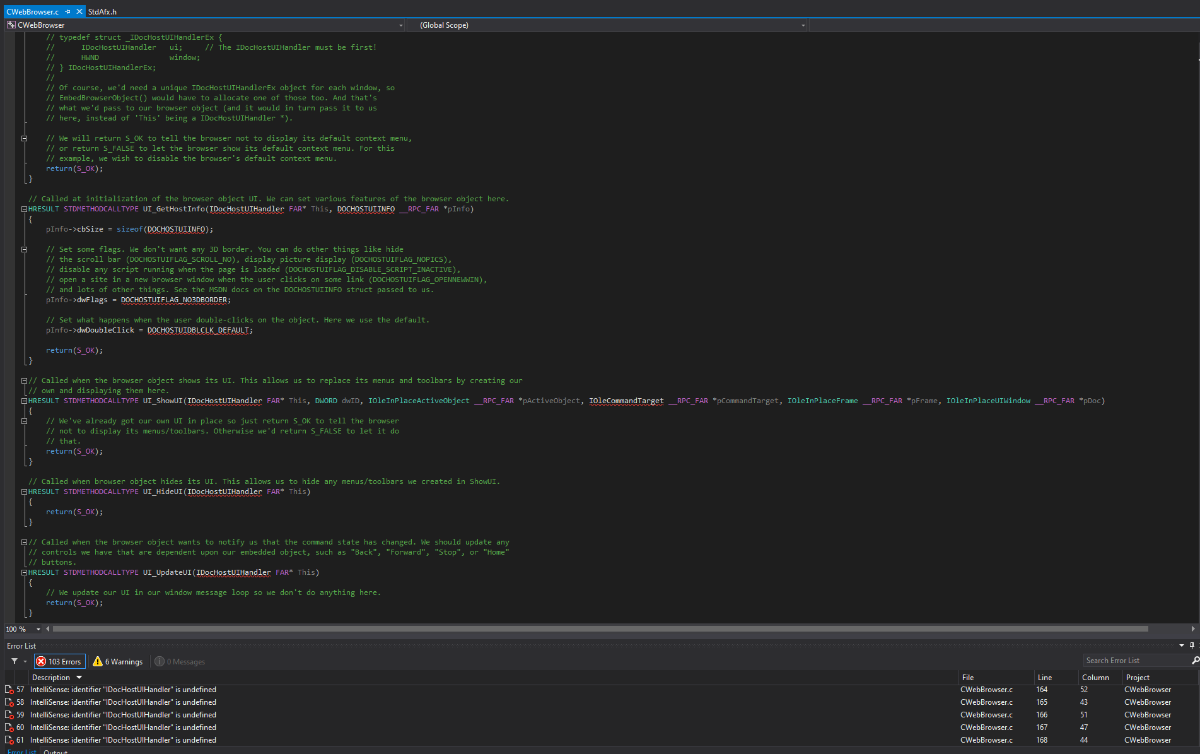1200x754 pixels.
Task: Sort error list by Description column
Action: pyautogui.click(x=50, y=677)
